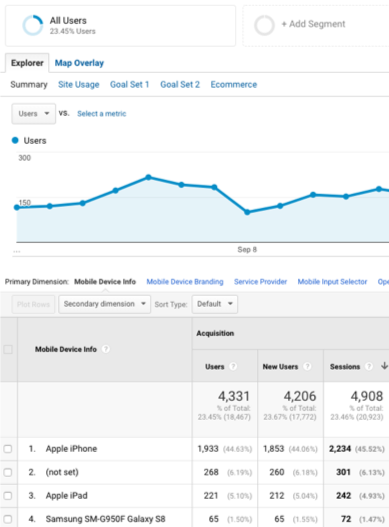
Task: Click Apple iPad users value 221
Action: (x=211, y=496)
